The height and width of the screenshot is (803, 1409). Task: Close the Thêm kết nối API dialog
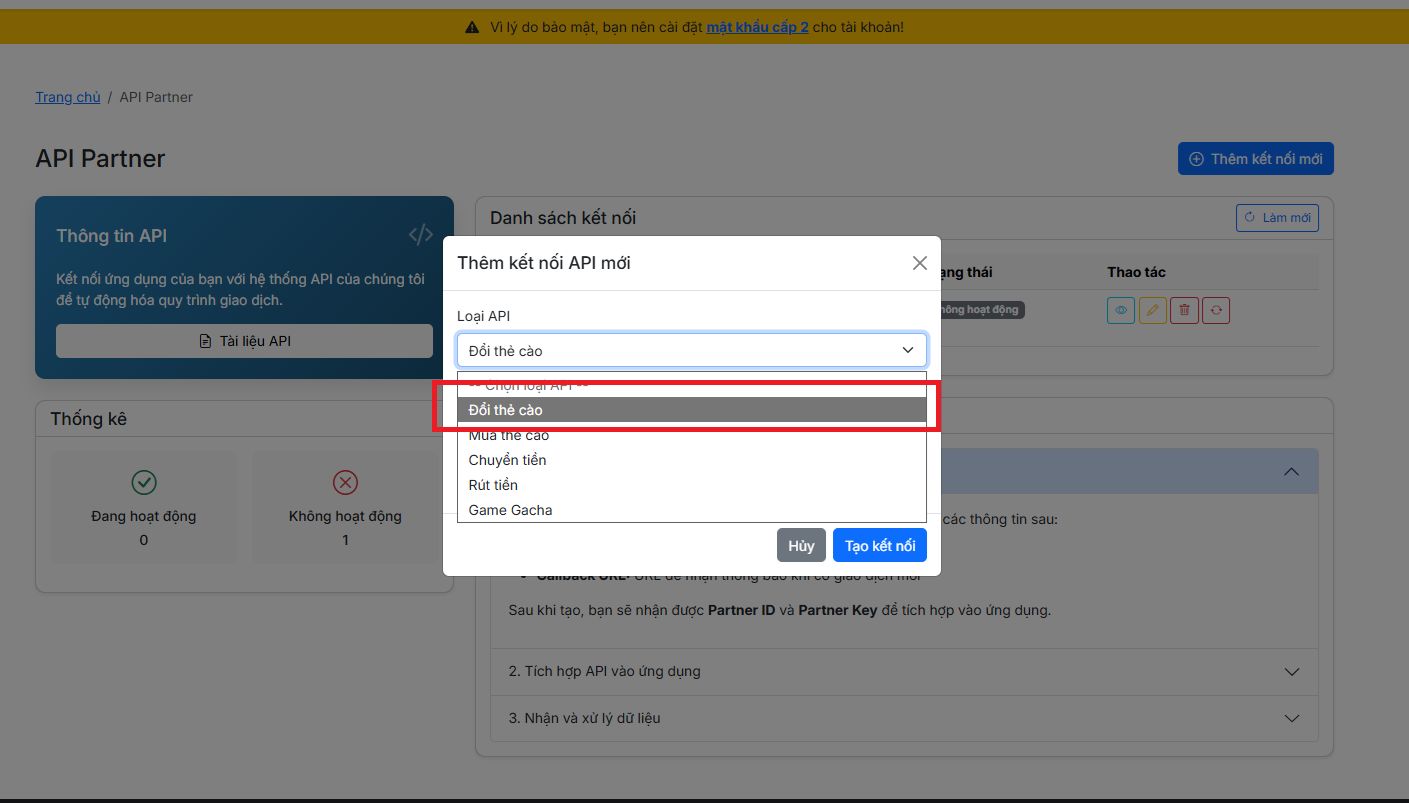coord(919,263)
